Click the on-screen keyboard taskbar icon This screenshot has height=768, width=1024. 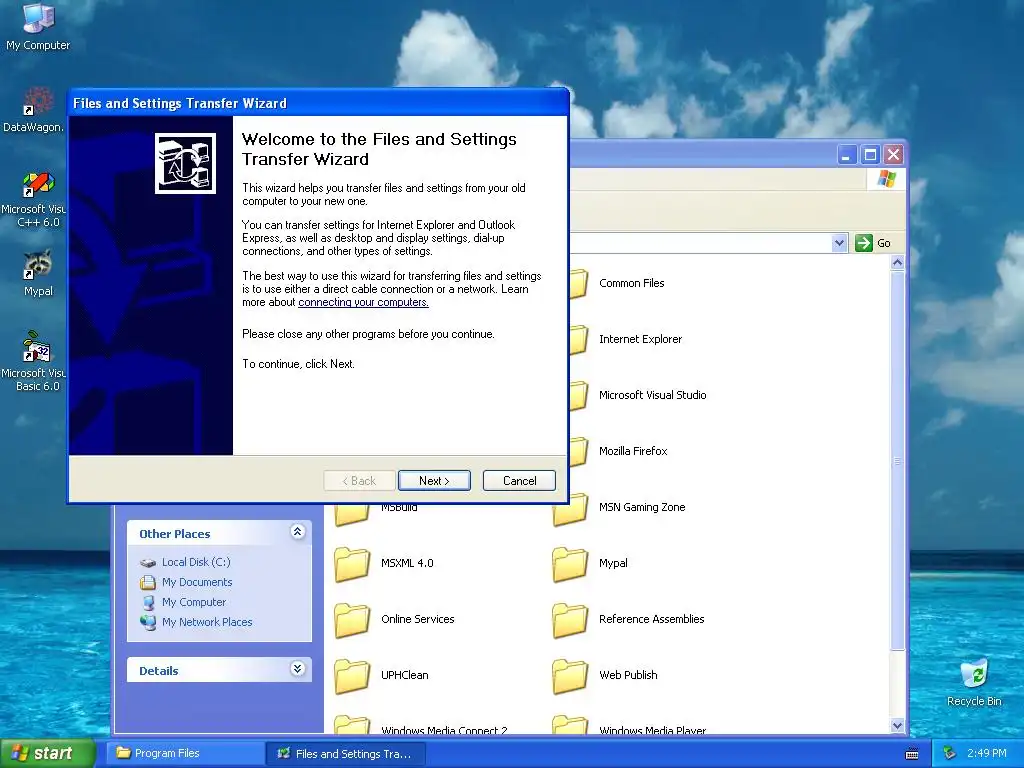click(912, 754)
